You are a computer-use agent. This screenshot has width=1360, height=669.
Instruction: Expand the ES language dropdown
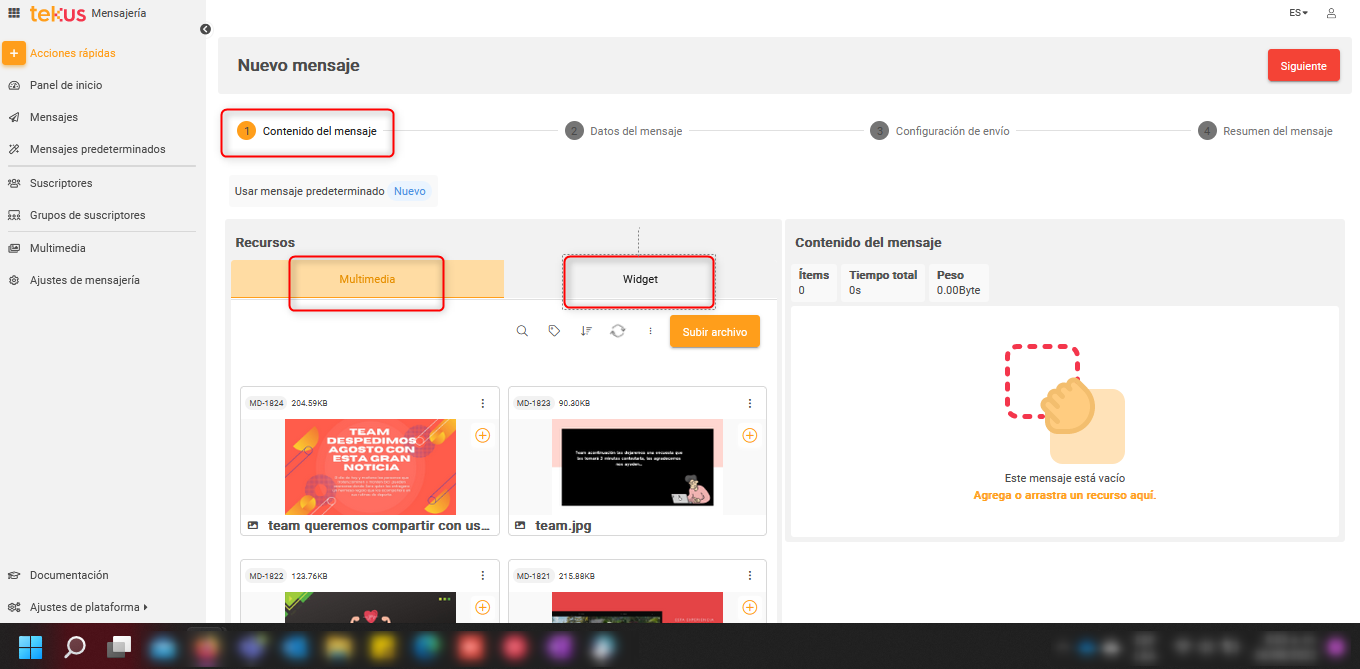pos(1298,13)
